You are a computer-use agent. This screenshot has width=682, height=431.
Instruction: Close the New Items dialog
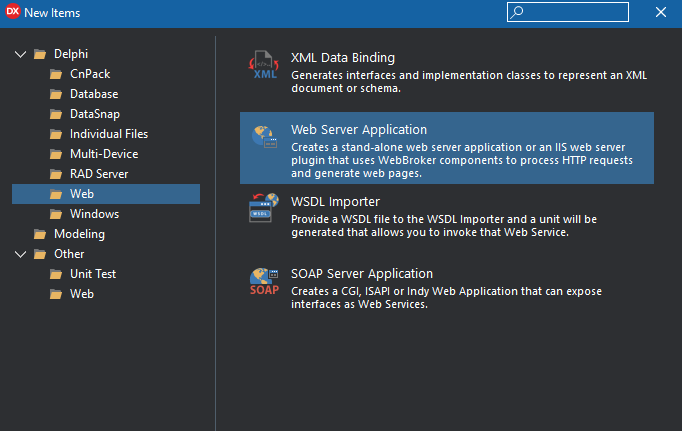click(x=661, y=12)
